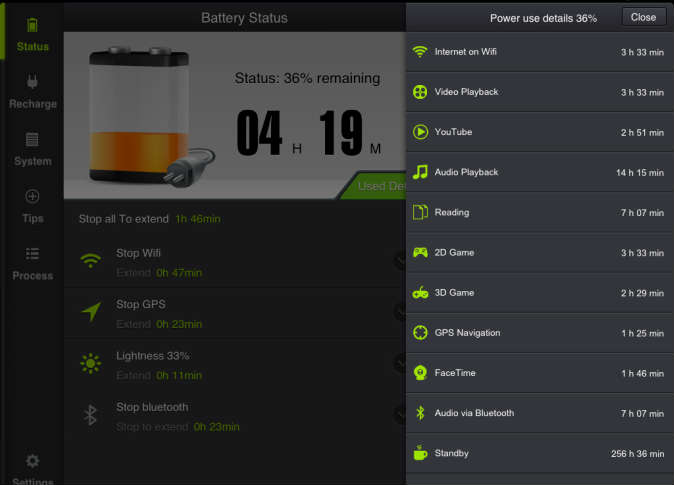The height and width of the screenshot is (485, 674).
Task: Select the Standby coffee cup icon
Action: [x=420, y=453]
